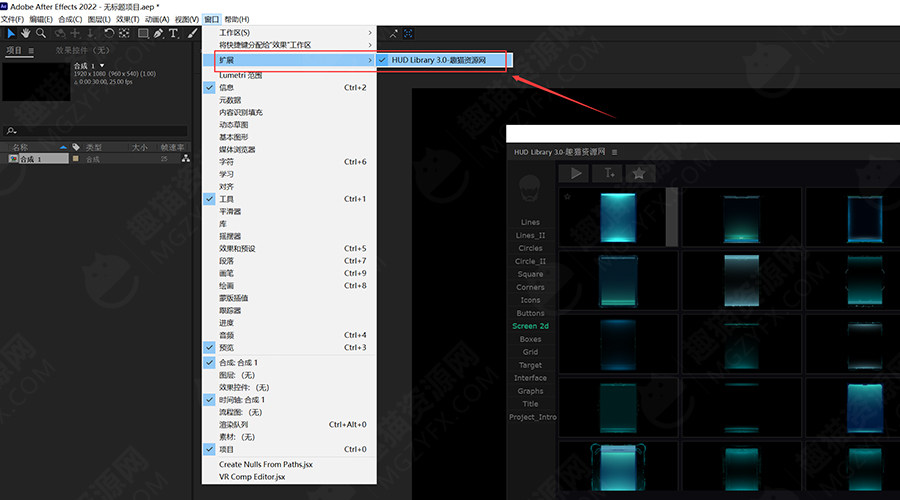
Task: Select the Type text tool
Action: [173, 33]
